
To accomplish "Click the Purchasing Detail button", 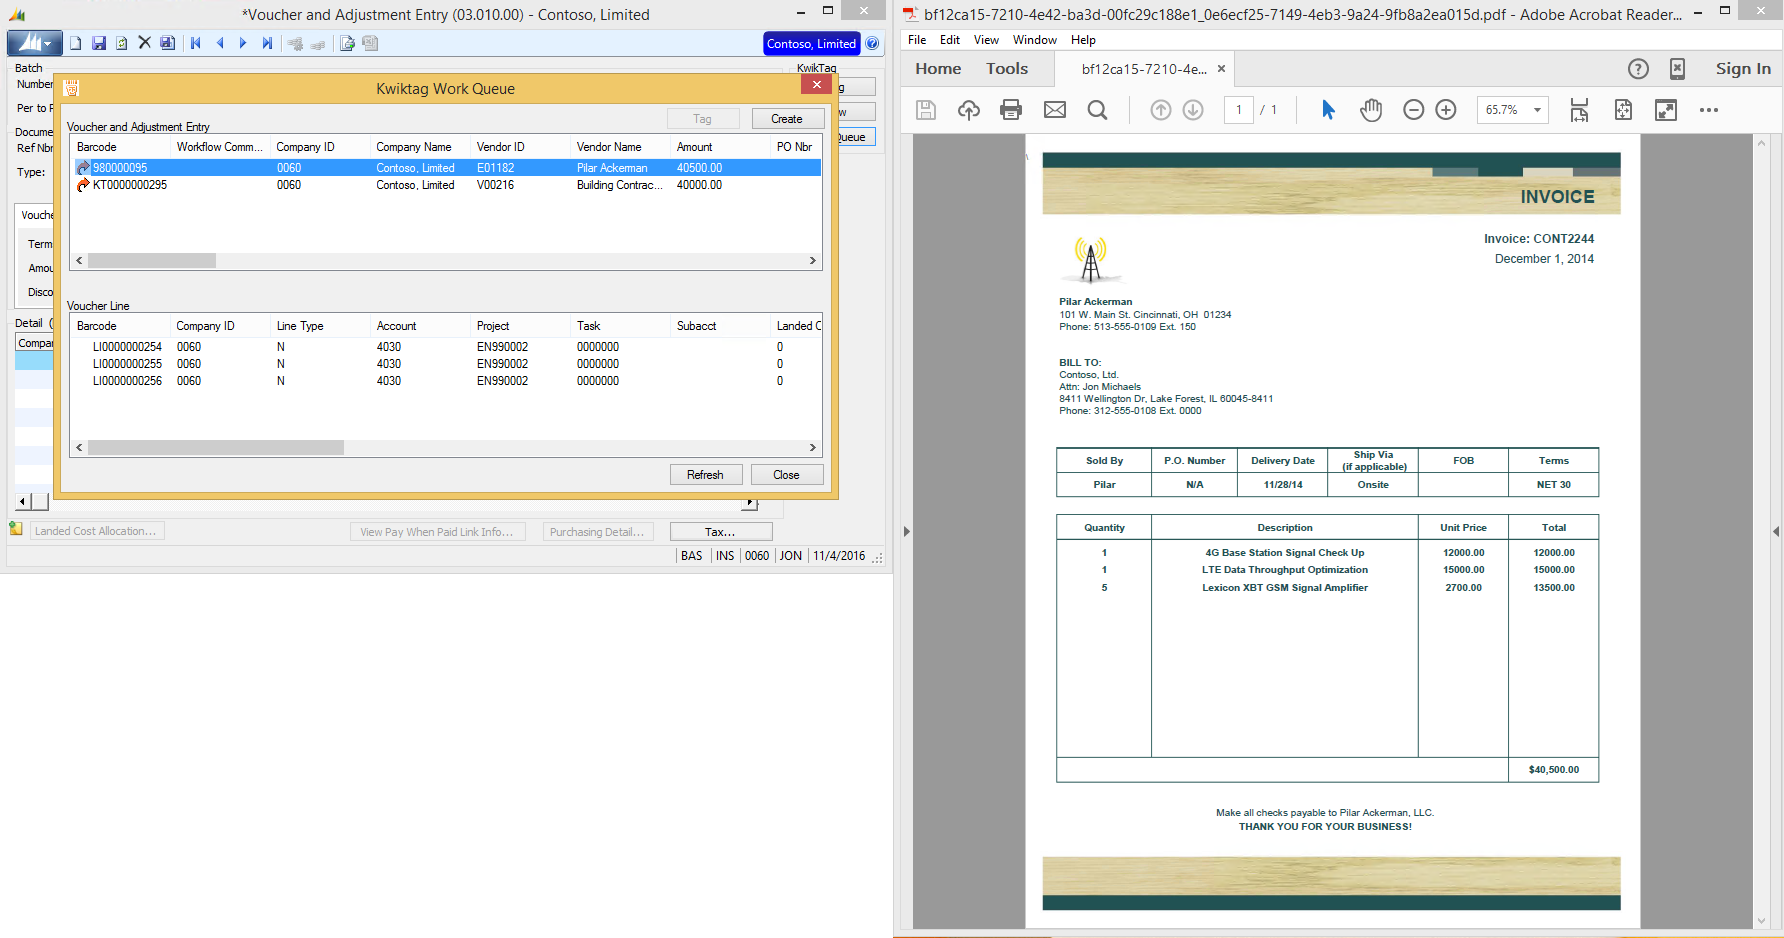I will [597, 532].
